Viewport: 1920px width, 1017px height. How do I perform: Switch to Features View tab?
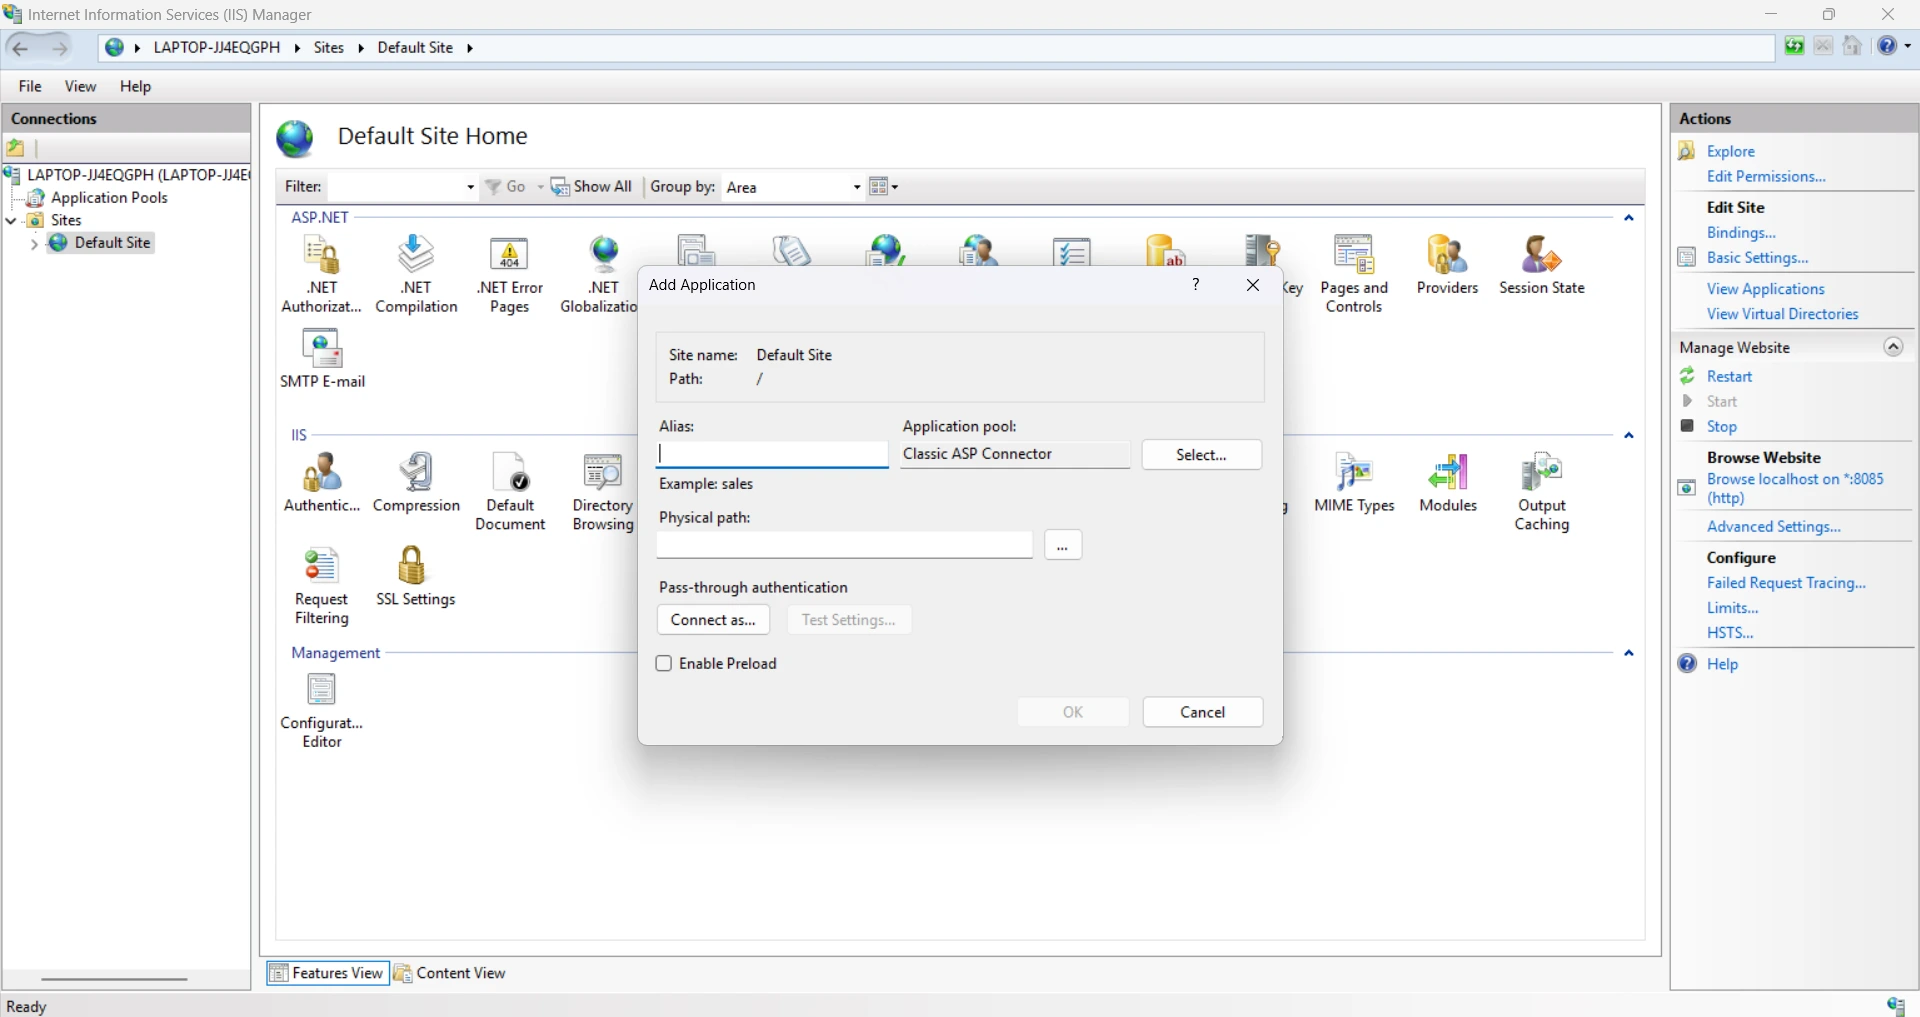pyautogui.click(x=327, y=973)
